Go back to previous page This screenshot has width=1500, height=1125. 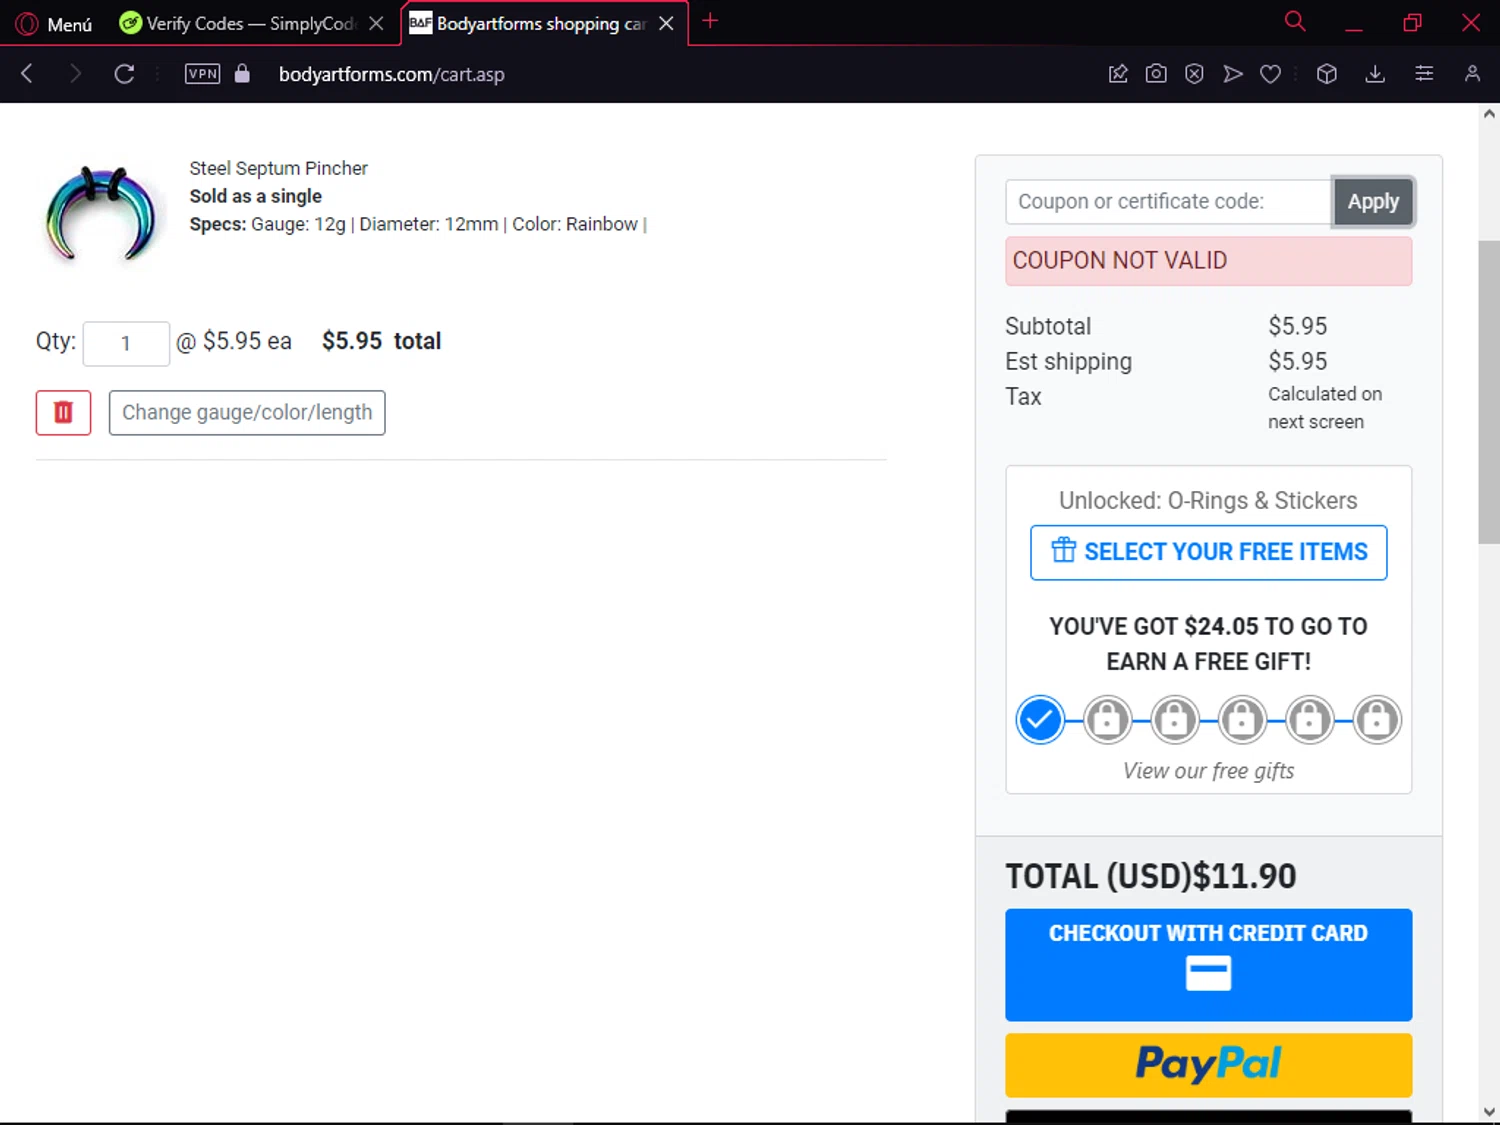coord(27,73)
